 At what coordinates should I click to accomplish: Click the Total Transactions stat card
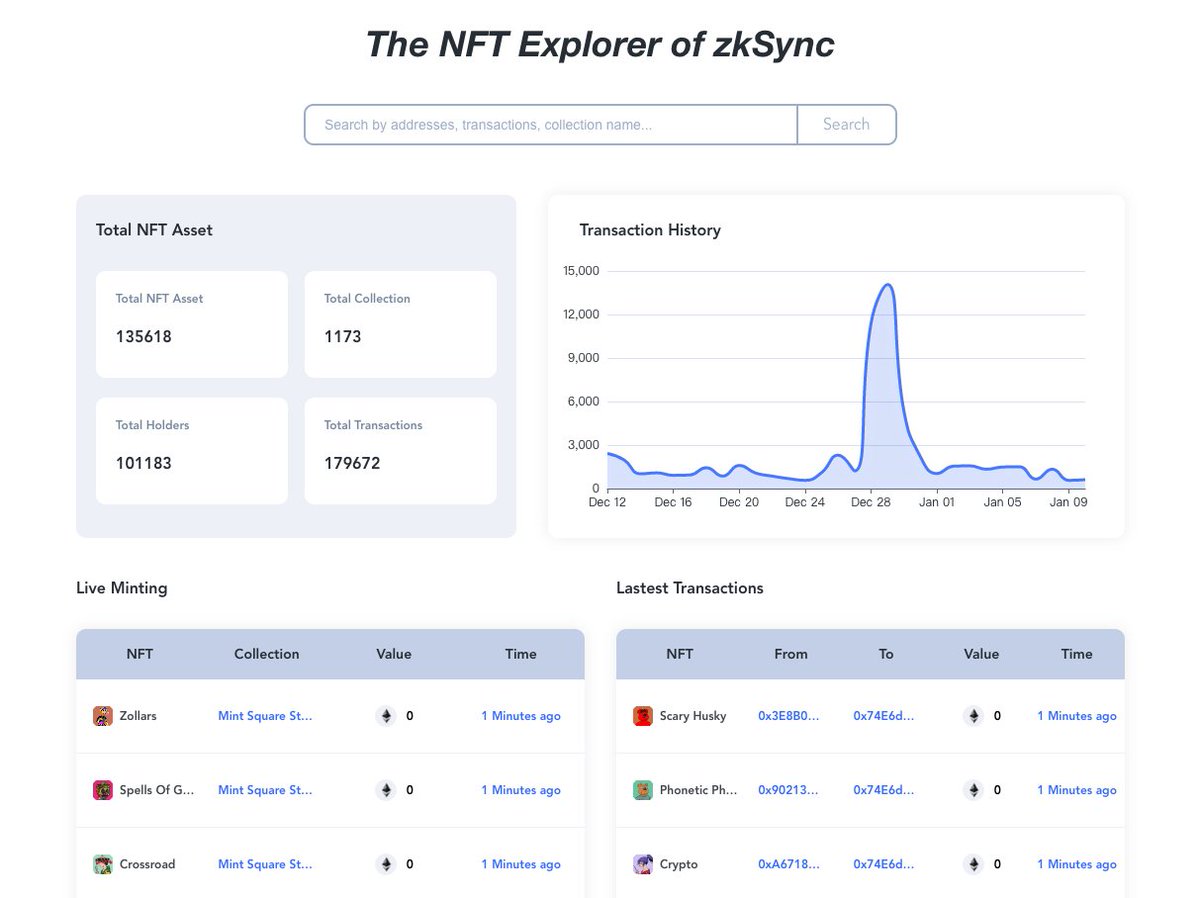(400, 451)
